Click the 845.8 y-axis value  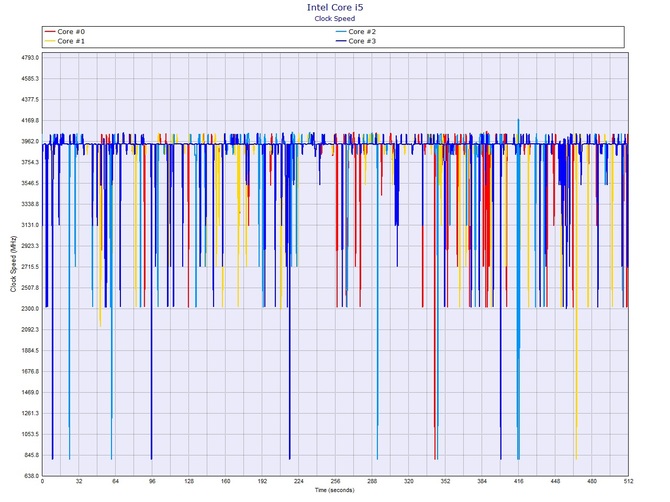click(32, 455)
